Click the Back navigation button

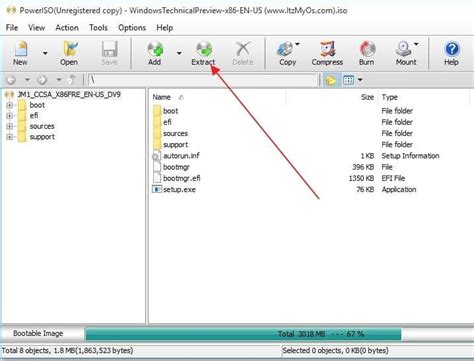tap(11, 80)
